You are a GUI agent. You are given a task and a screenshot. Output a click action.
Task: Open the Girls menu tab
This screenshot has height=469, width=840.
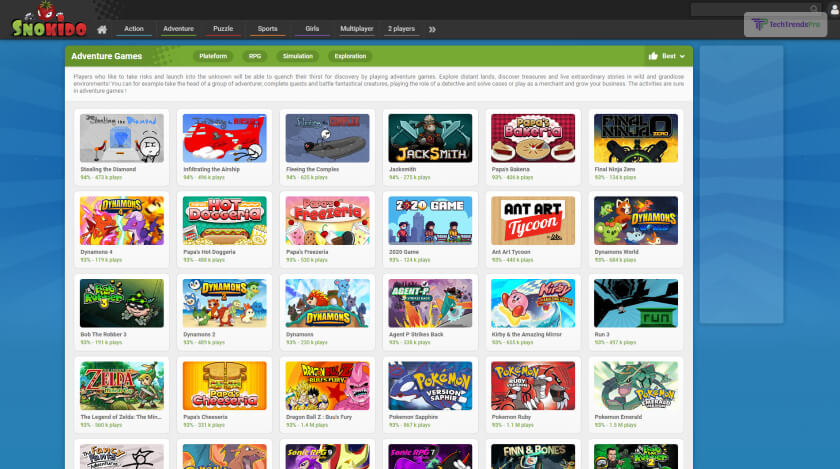[312, 29]
